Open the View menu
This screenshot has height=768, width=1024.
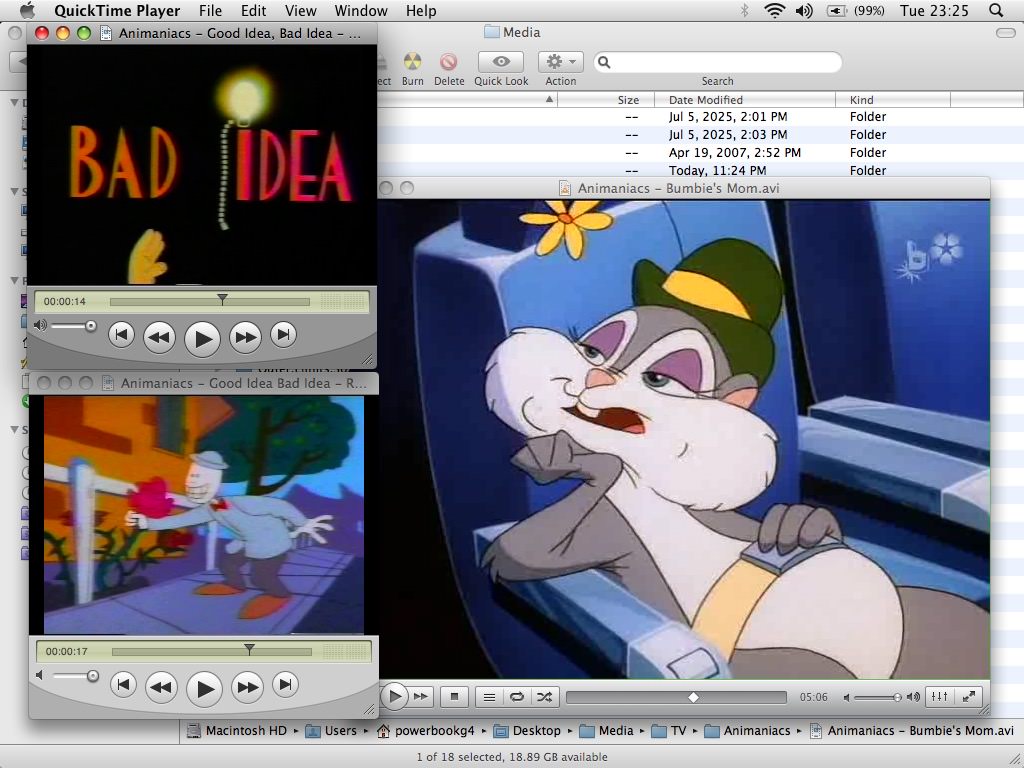300,10
